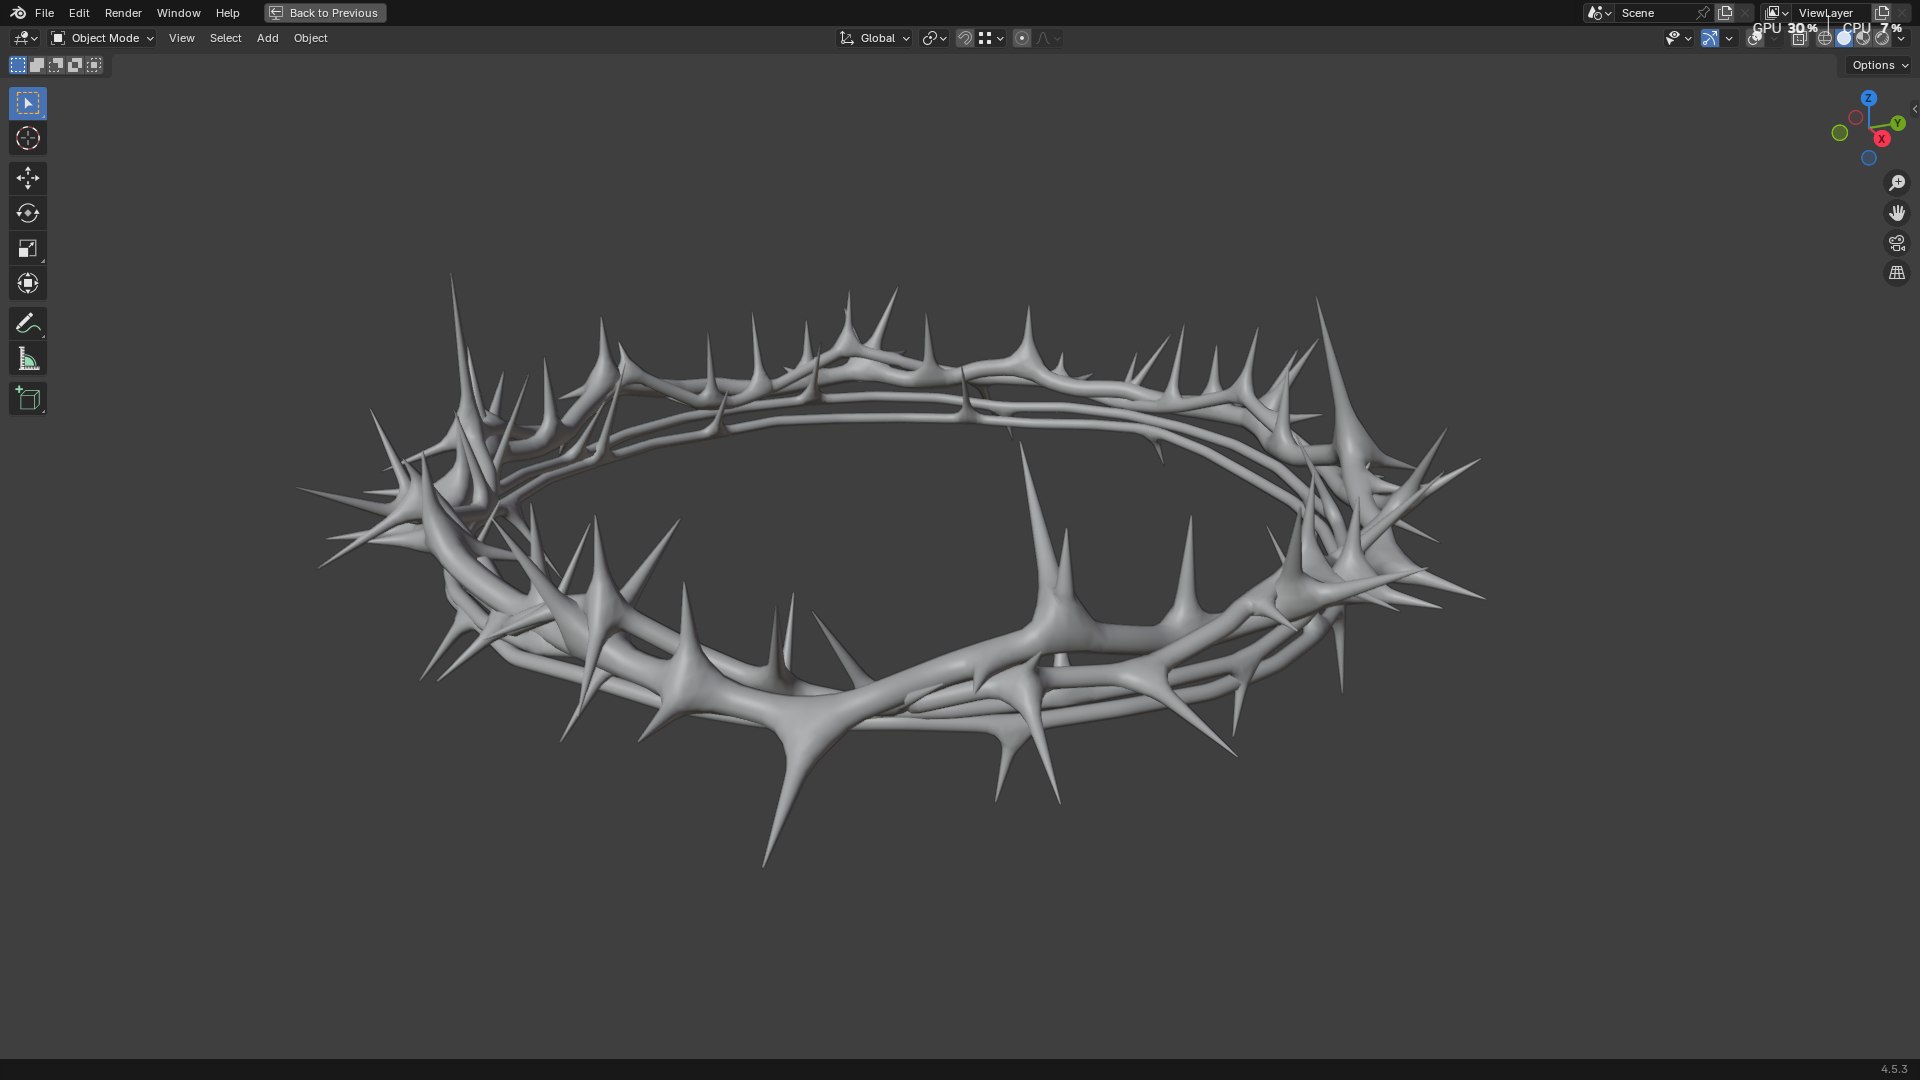Open the pivot point dropdown
1920x1080 pixels.
tap(934, 38)
